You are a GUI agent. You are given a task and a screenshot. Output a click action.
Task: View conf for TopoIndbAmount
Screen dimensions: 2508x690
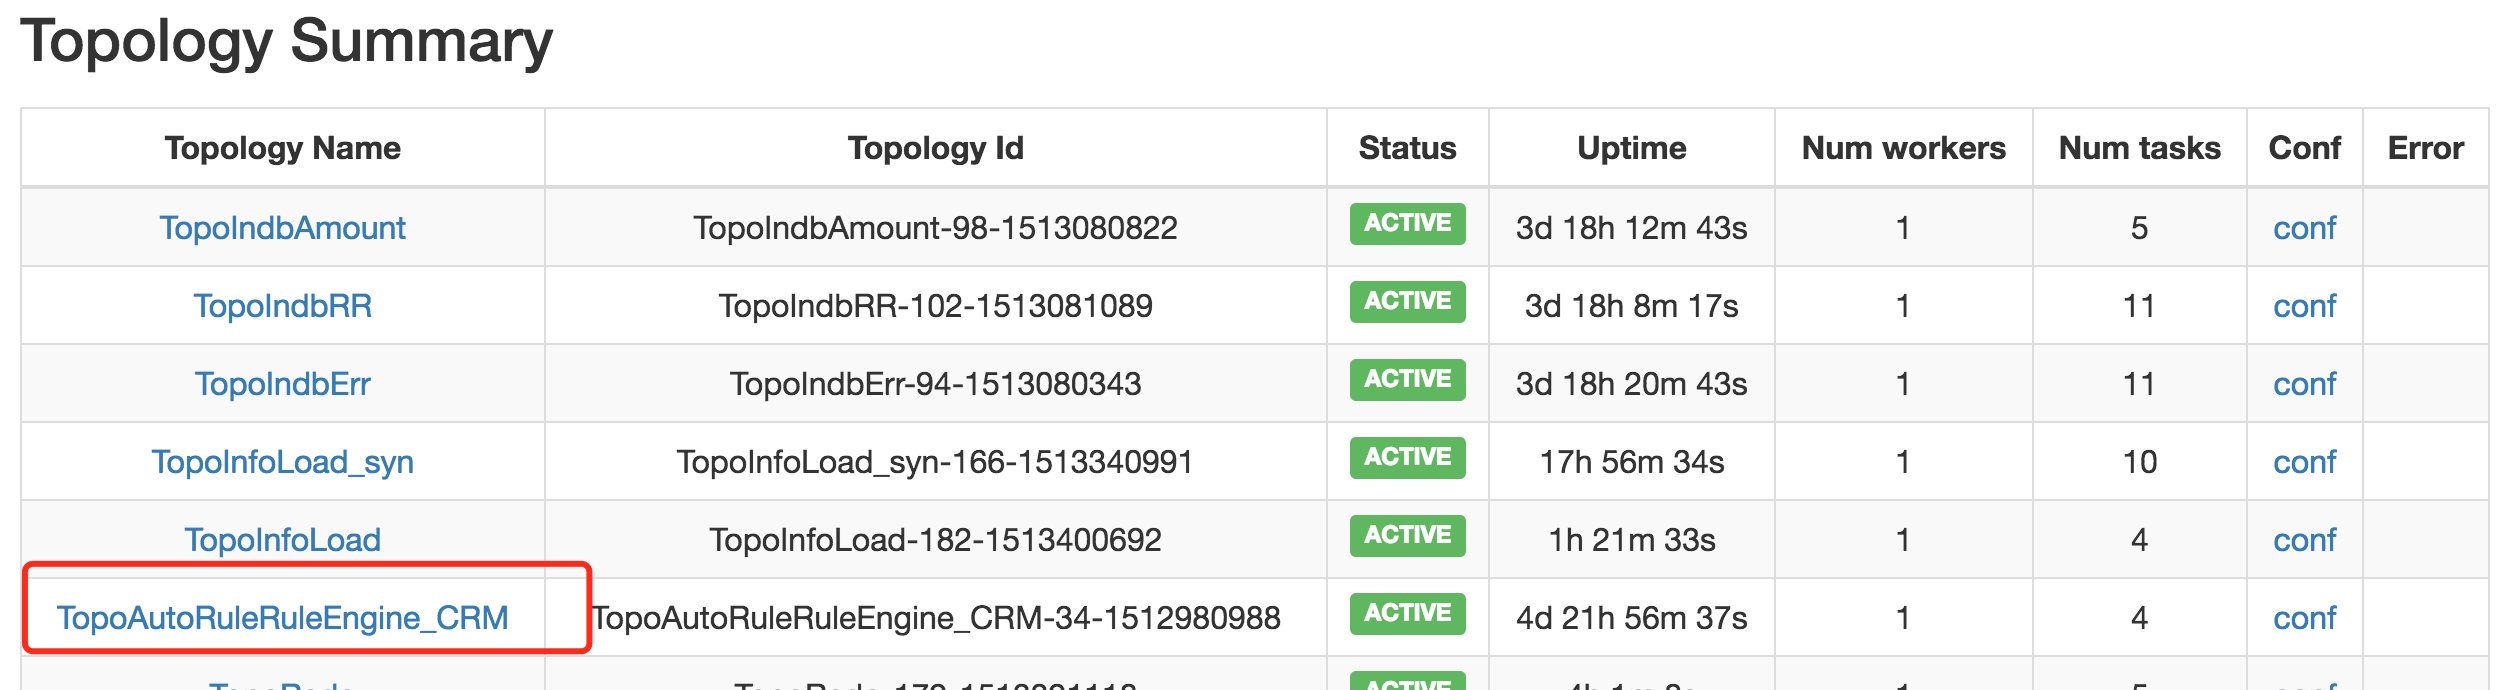(2304, 228)
